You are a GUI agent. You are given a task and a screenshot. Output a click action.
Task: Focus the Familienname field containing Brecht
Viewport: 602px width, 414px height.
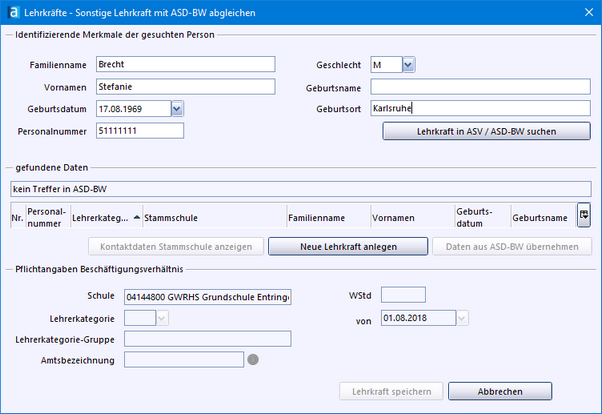185,65
